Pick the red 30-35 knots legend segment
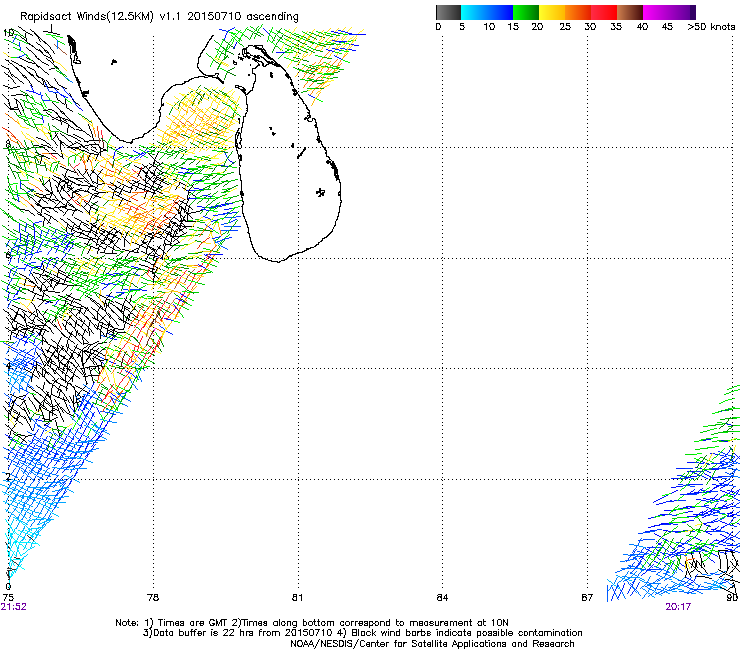Image resolution: width=740 pixels, height=650 pixels. point(604,12)
